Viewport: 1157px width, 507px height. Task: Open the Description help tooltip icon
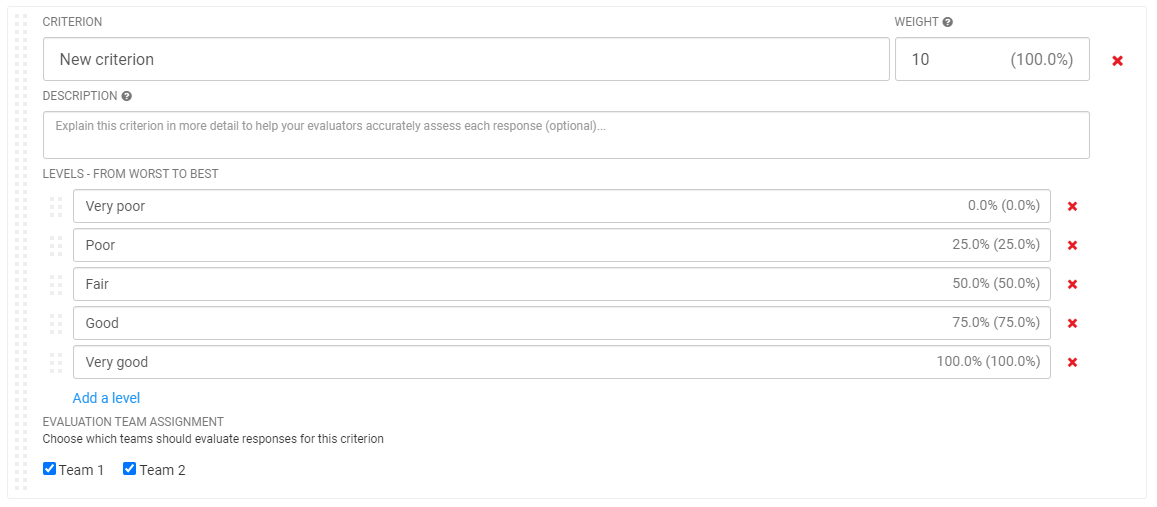point(126,96)
